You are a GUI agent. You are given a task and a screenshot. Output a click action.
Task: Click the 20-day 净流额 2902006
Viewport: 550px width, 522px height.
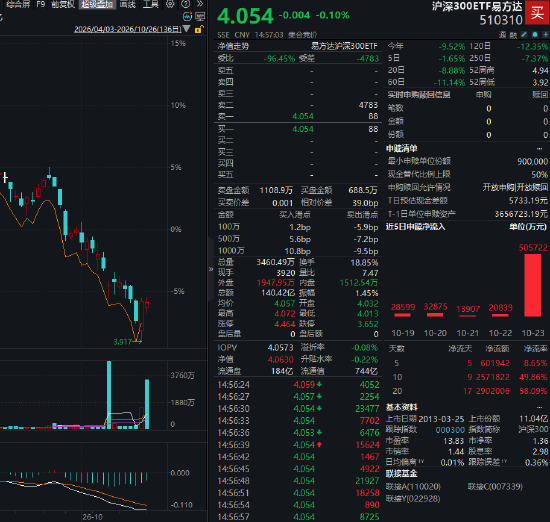(x=492, y=391)
